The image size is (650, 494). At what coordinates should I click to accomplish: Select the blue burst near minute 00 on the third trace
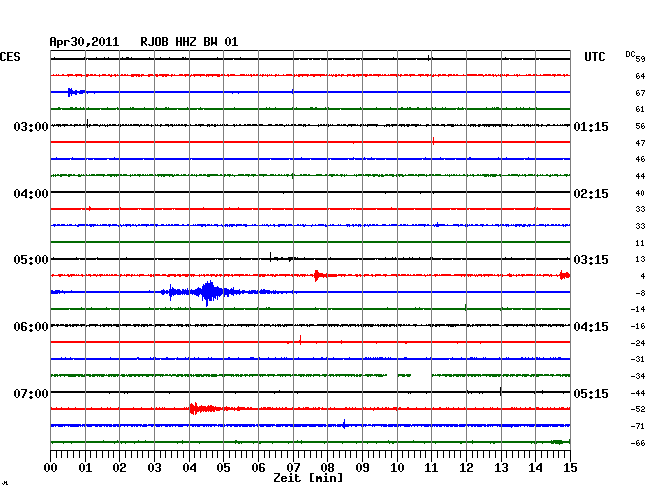[x=76, y=92]
